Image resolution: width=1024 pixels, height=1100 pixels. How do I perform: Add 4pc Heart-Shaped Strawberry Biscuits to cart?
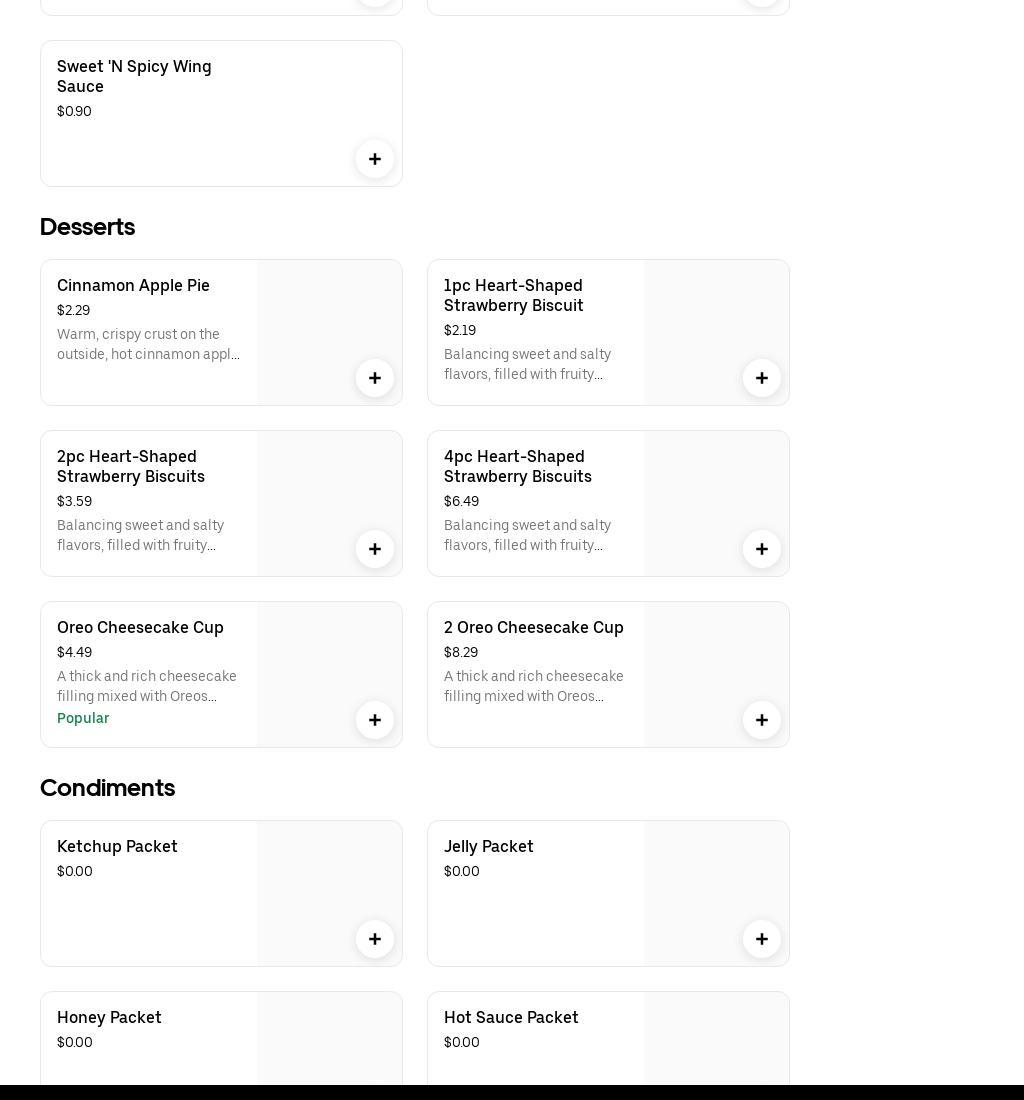tap(762, 549)
